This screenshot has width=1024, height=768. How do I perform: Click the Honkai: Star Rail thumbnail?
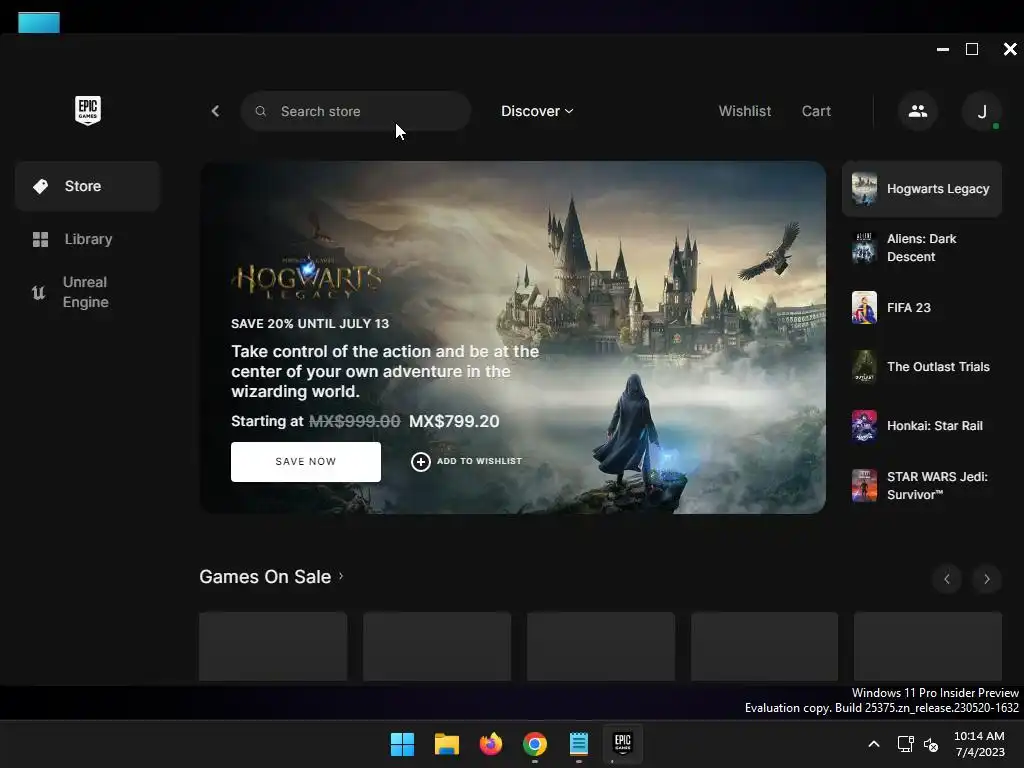[x=864, y=426]
